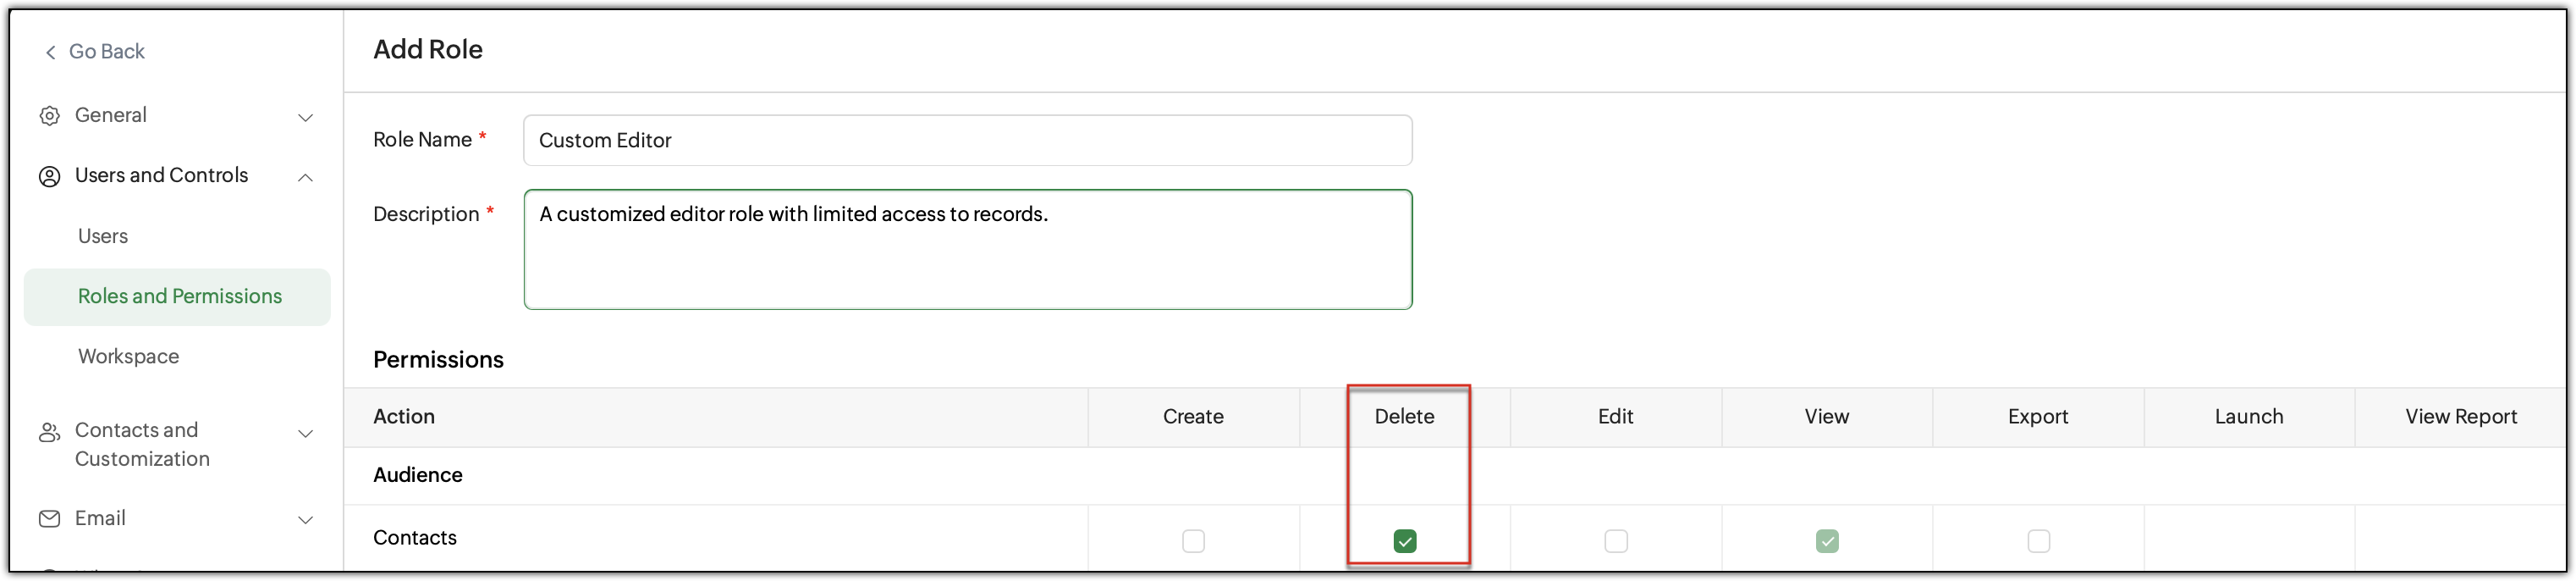2576x581 pixels.
Task: Click the General gear icon
Action: click(49, 116)
